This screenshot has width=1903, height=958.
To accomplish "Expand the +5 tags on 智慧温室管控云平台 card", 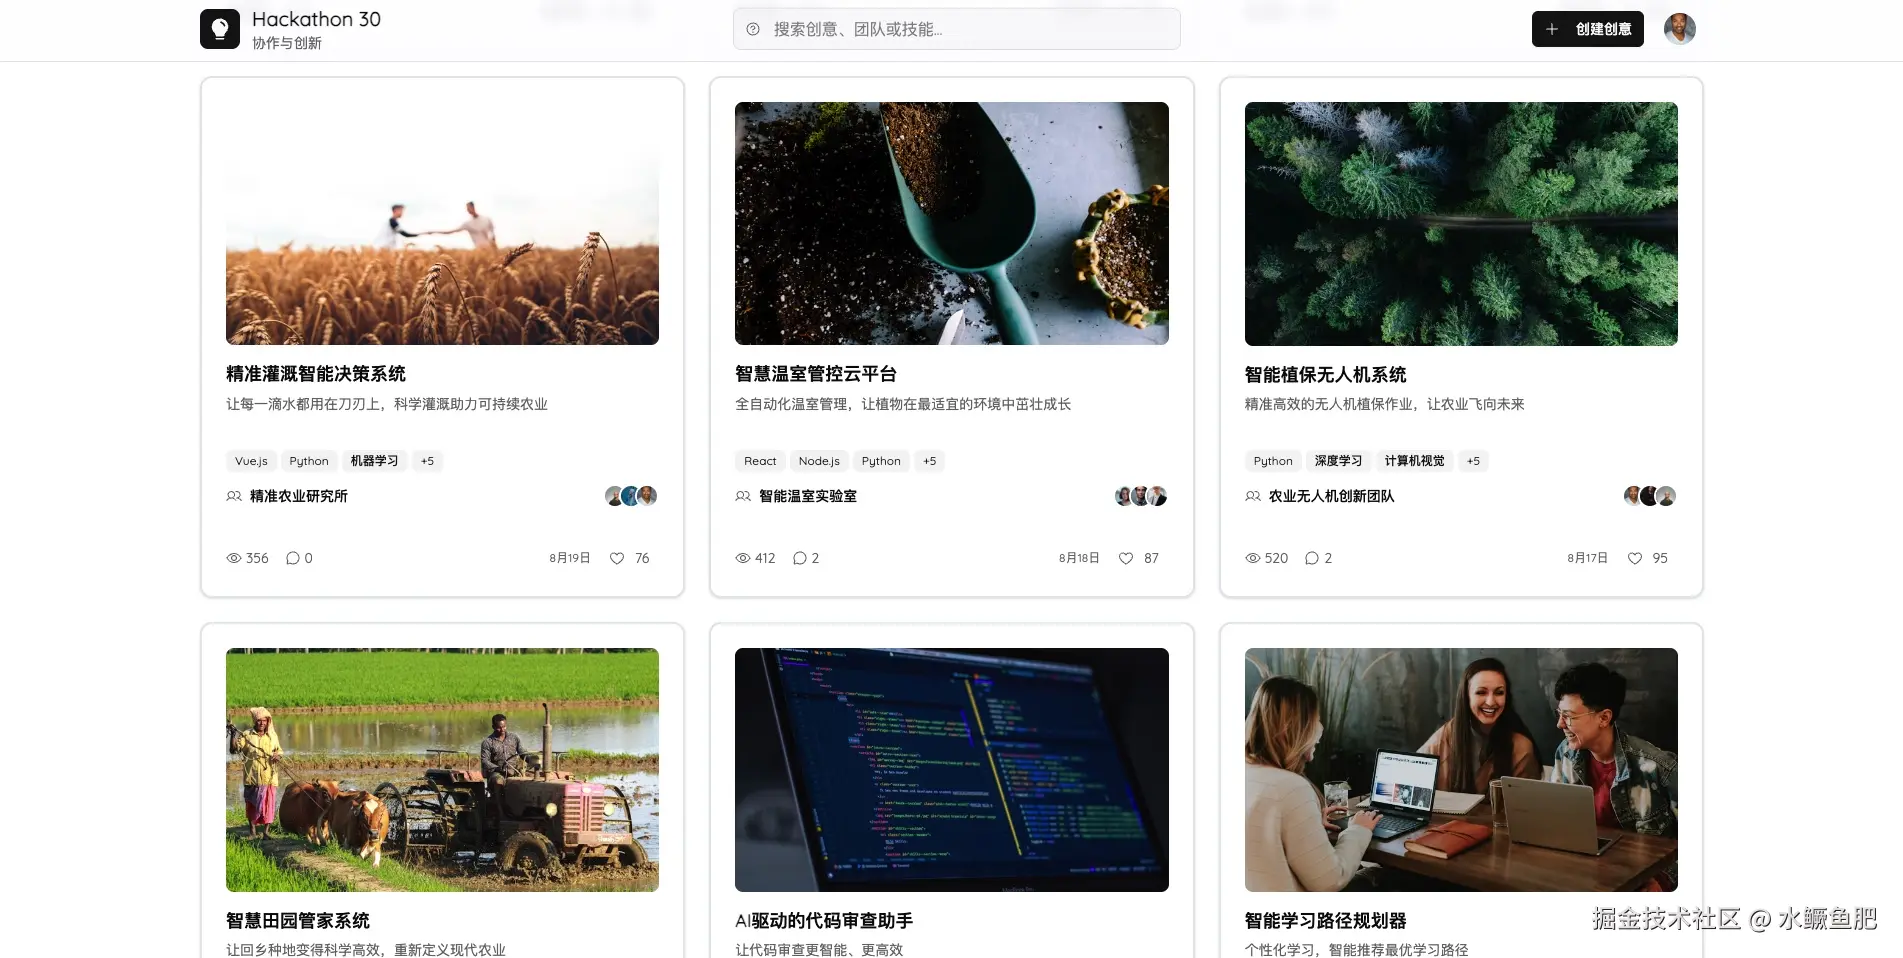I will (x=929, y=461).
